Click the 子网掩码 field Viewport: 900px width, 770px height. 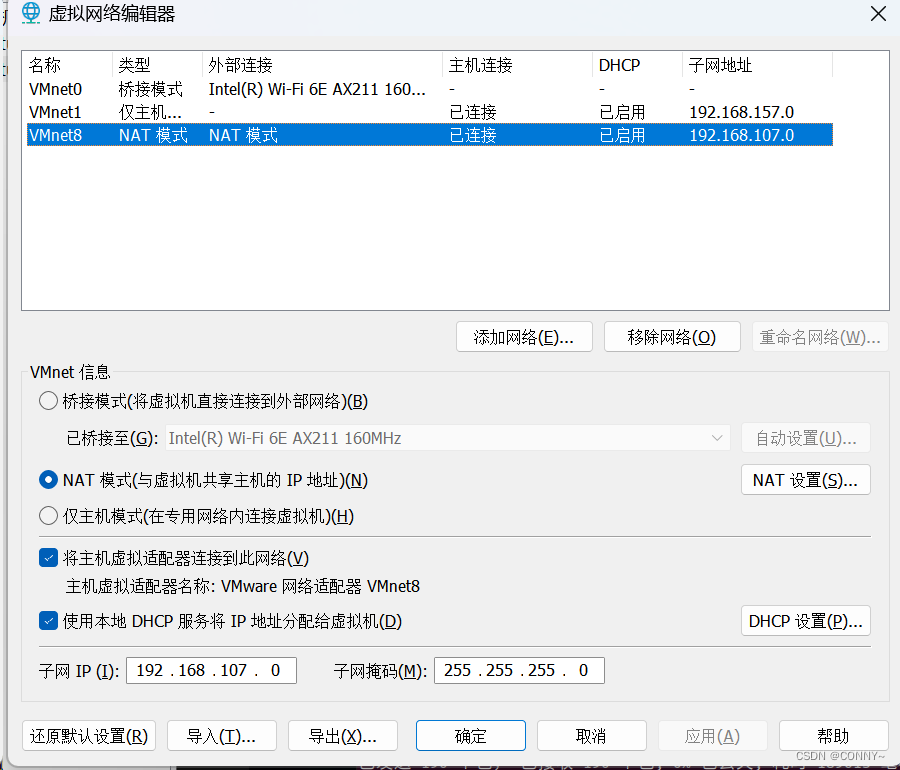pos(519,670)
